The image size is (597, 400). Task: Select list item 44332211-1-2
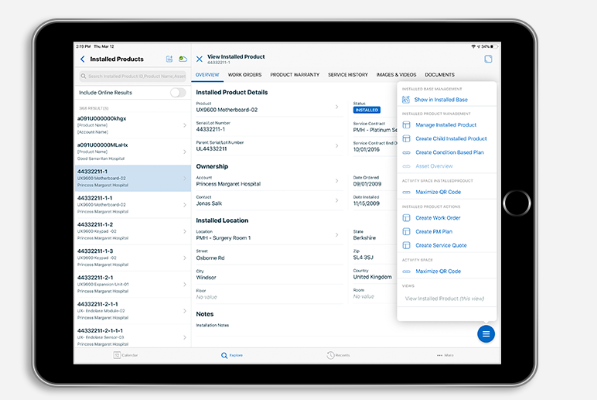click(132, 231)
